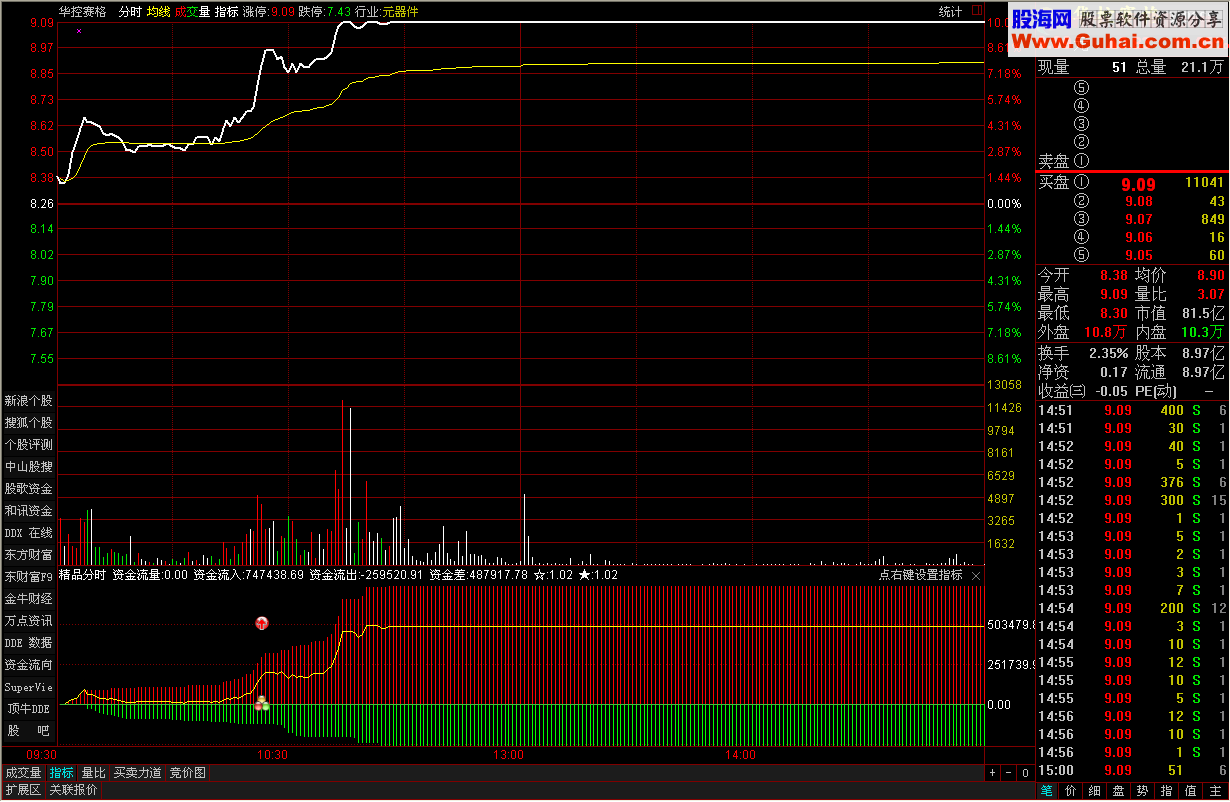This screenshot has height=802, width=1230.
Task: Click the red ball marker on indicator chart
Action: pos(262,623)
